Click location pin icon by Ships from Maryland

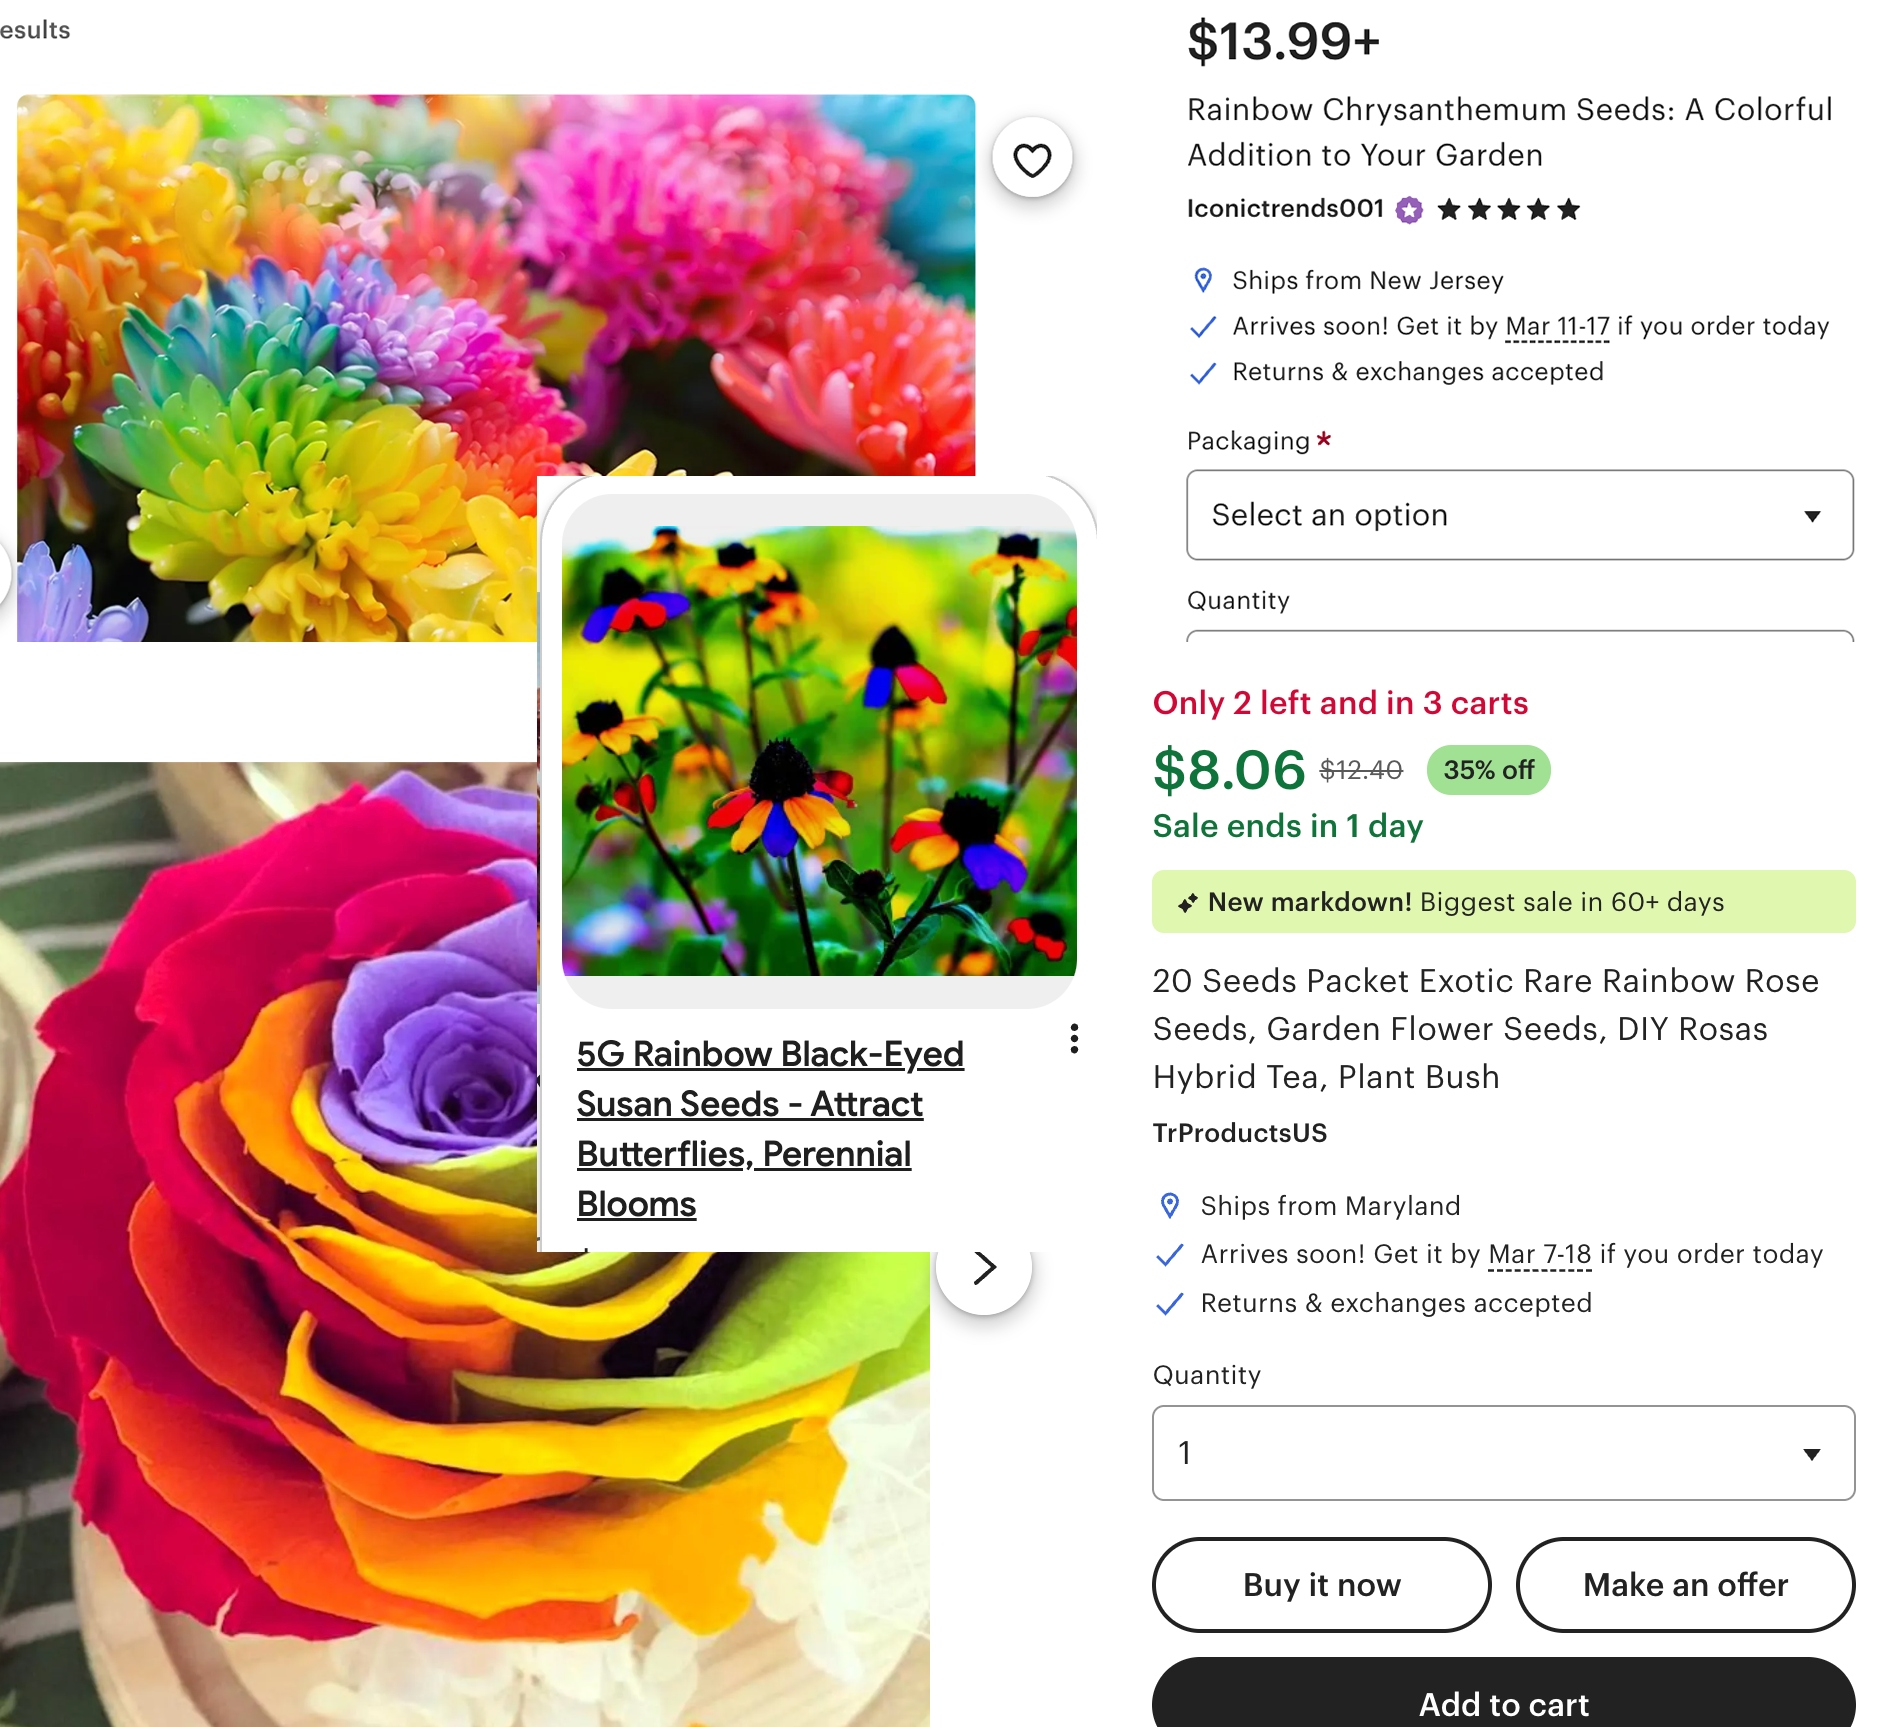(1169, 1205)
